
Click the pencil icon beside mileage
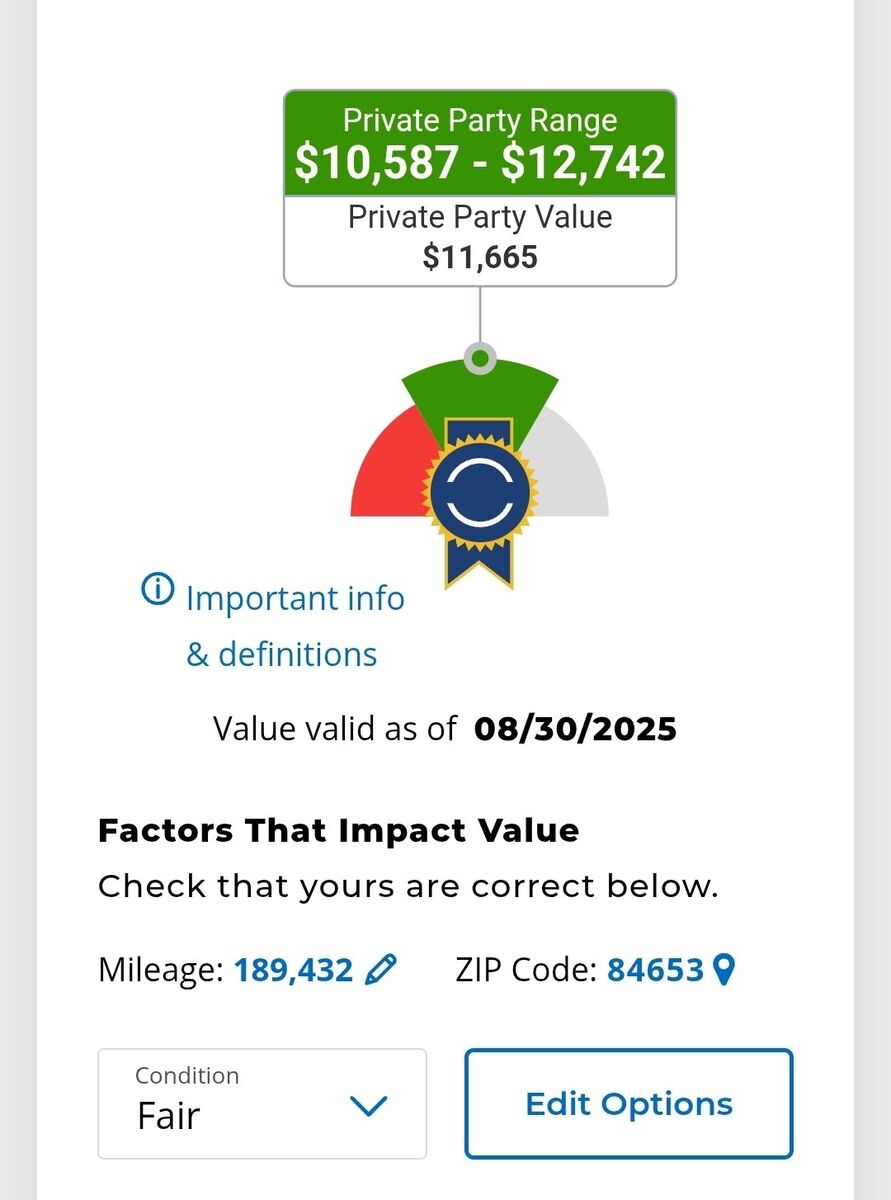381,969
